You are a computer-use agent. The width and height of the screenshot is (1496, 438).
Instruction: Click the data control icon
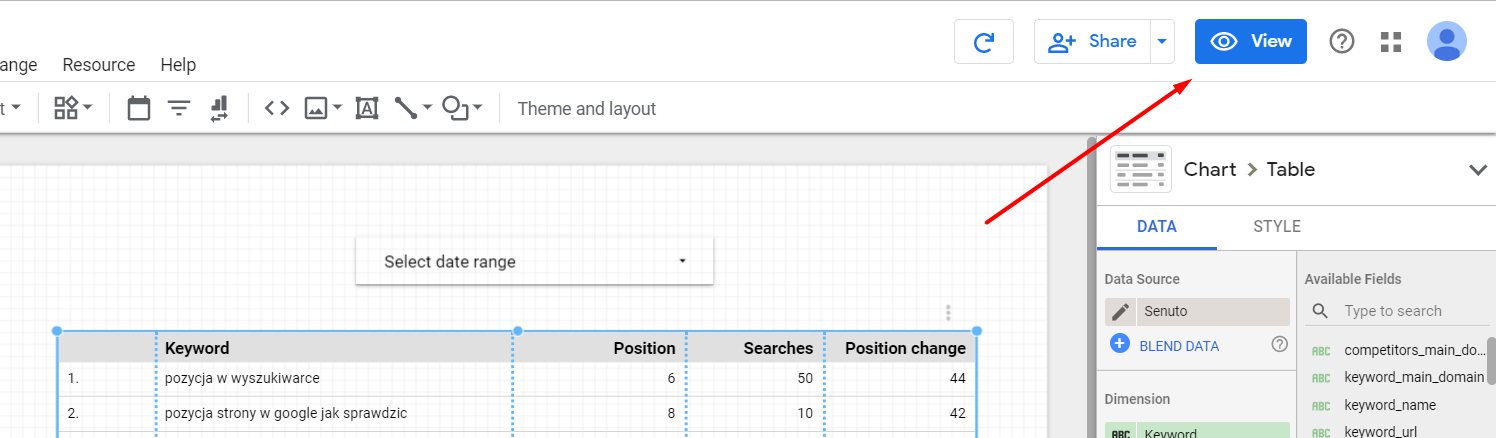[x=219, y=108]
